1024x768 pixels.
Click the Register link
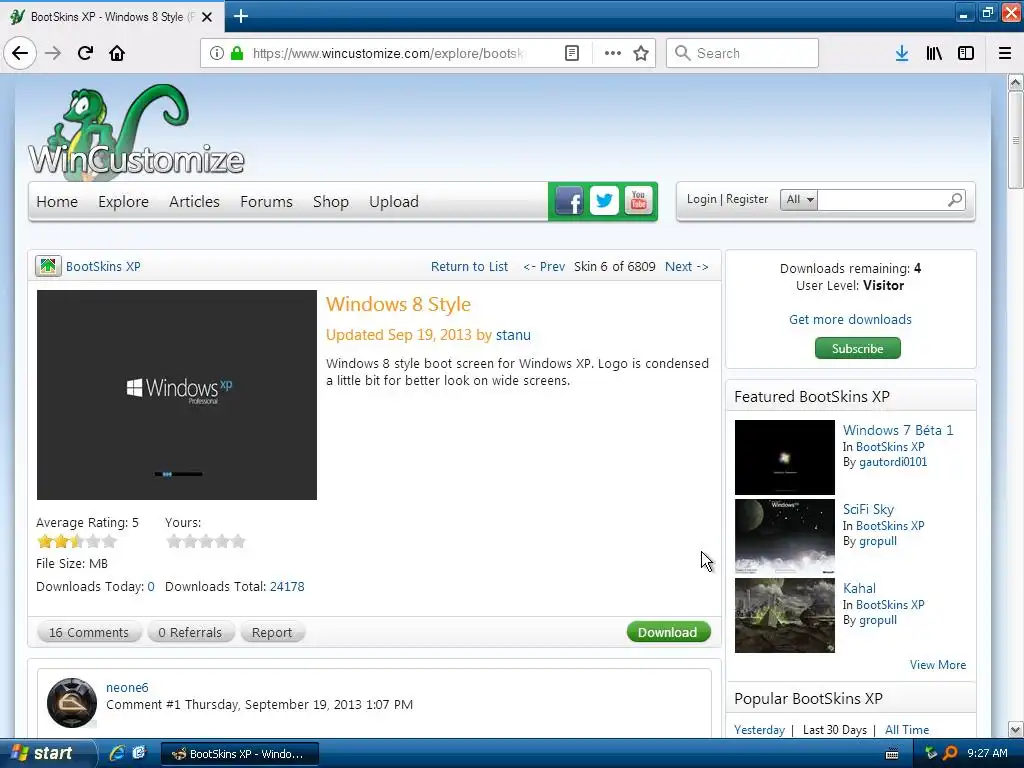pyautogui.click(x=747, y=199)
